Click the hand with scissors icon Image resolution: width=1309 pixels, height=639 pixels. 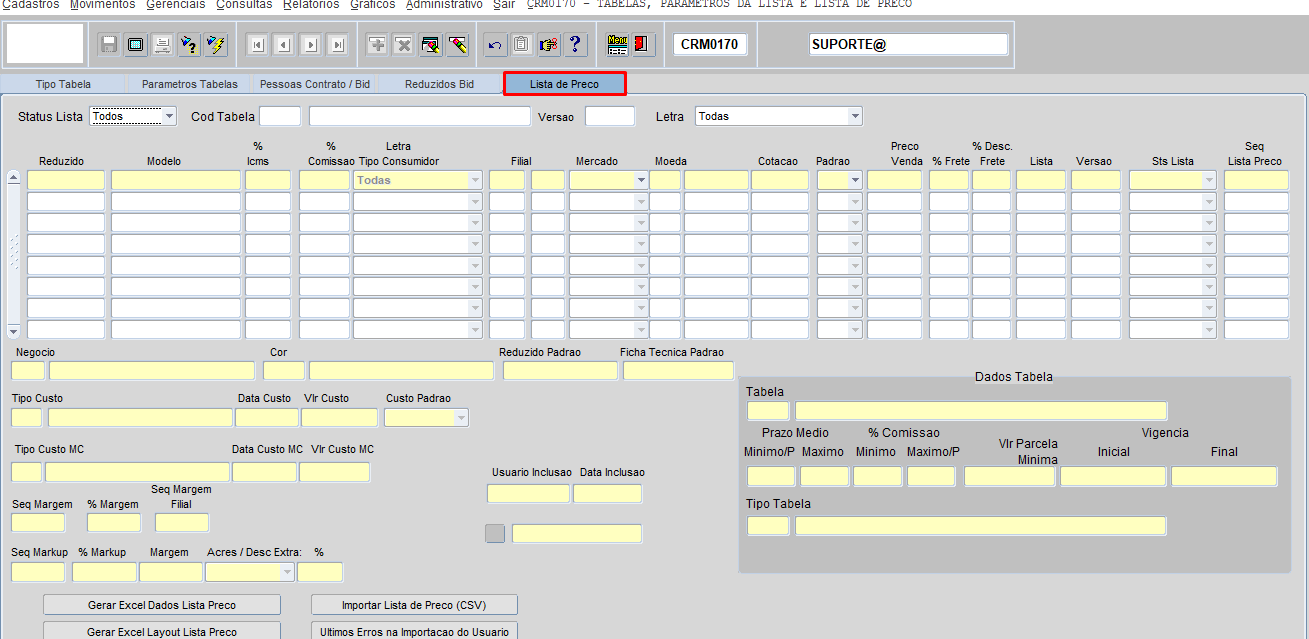pos(548,45)
